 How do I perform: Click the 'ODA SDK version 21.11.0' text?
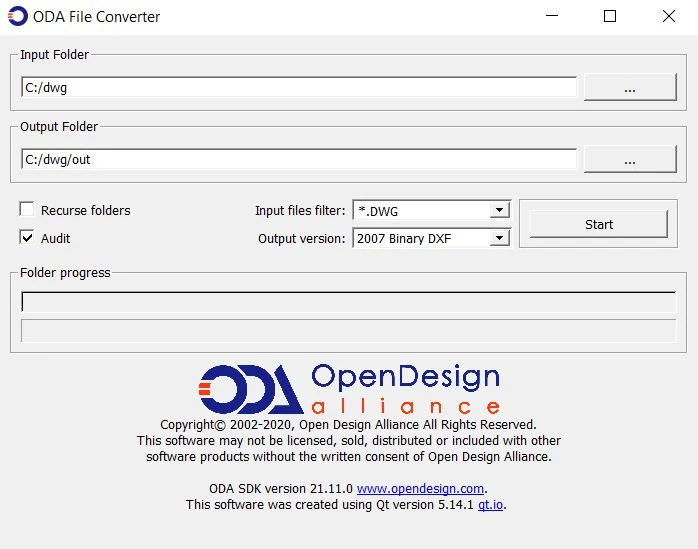281,489
